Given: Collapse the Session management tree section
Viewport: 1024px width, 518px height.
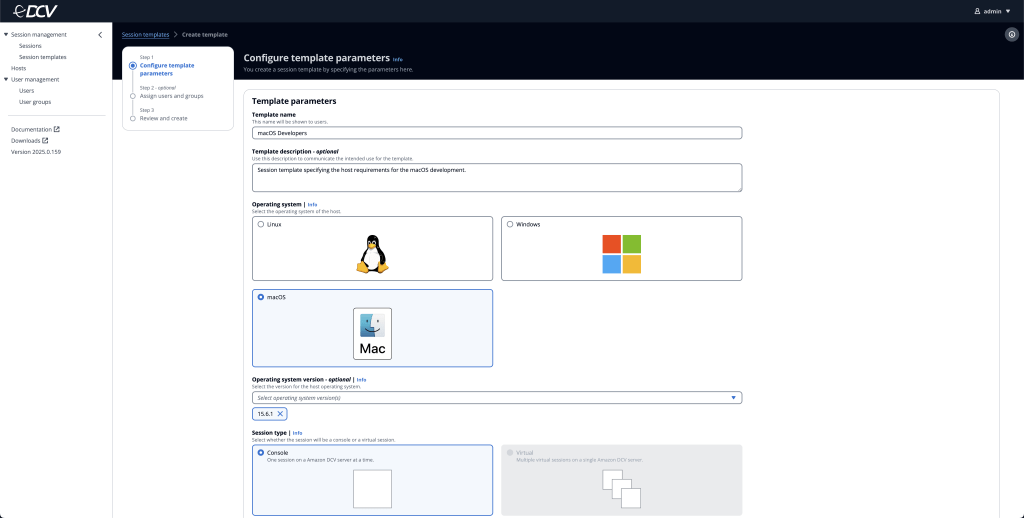Looking at the screenshot, I should [x=6, y=35].
